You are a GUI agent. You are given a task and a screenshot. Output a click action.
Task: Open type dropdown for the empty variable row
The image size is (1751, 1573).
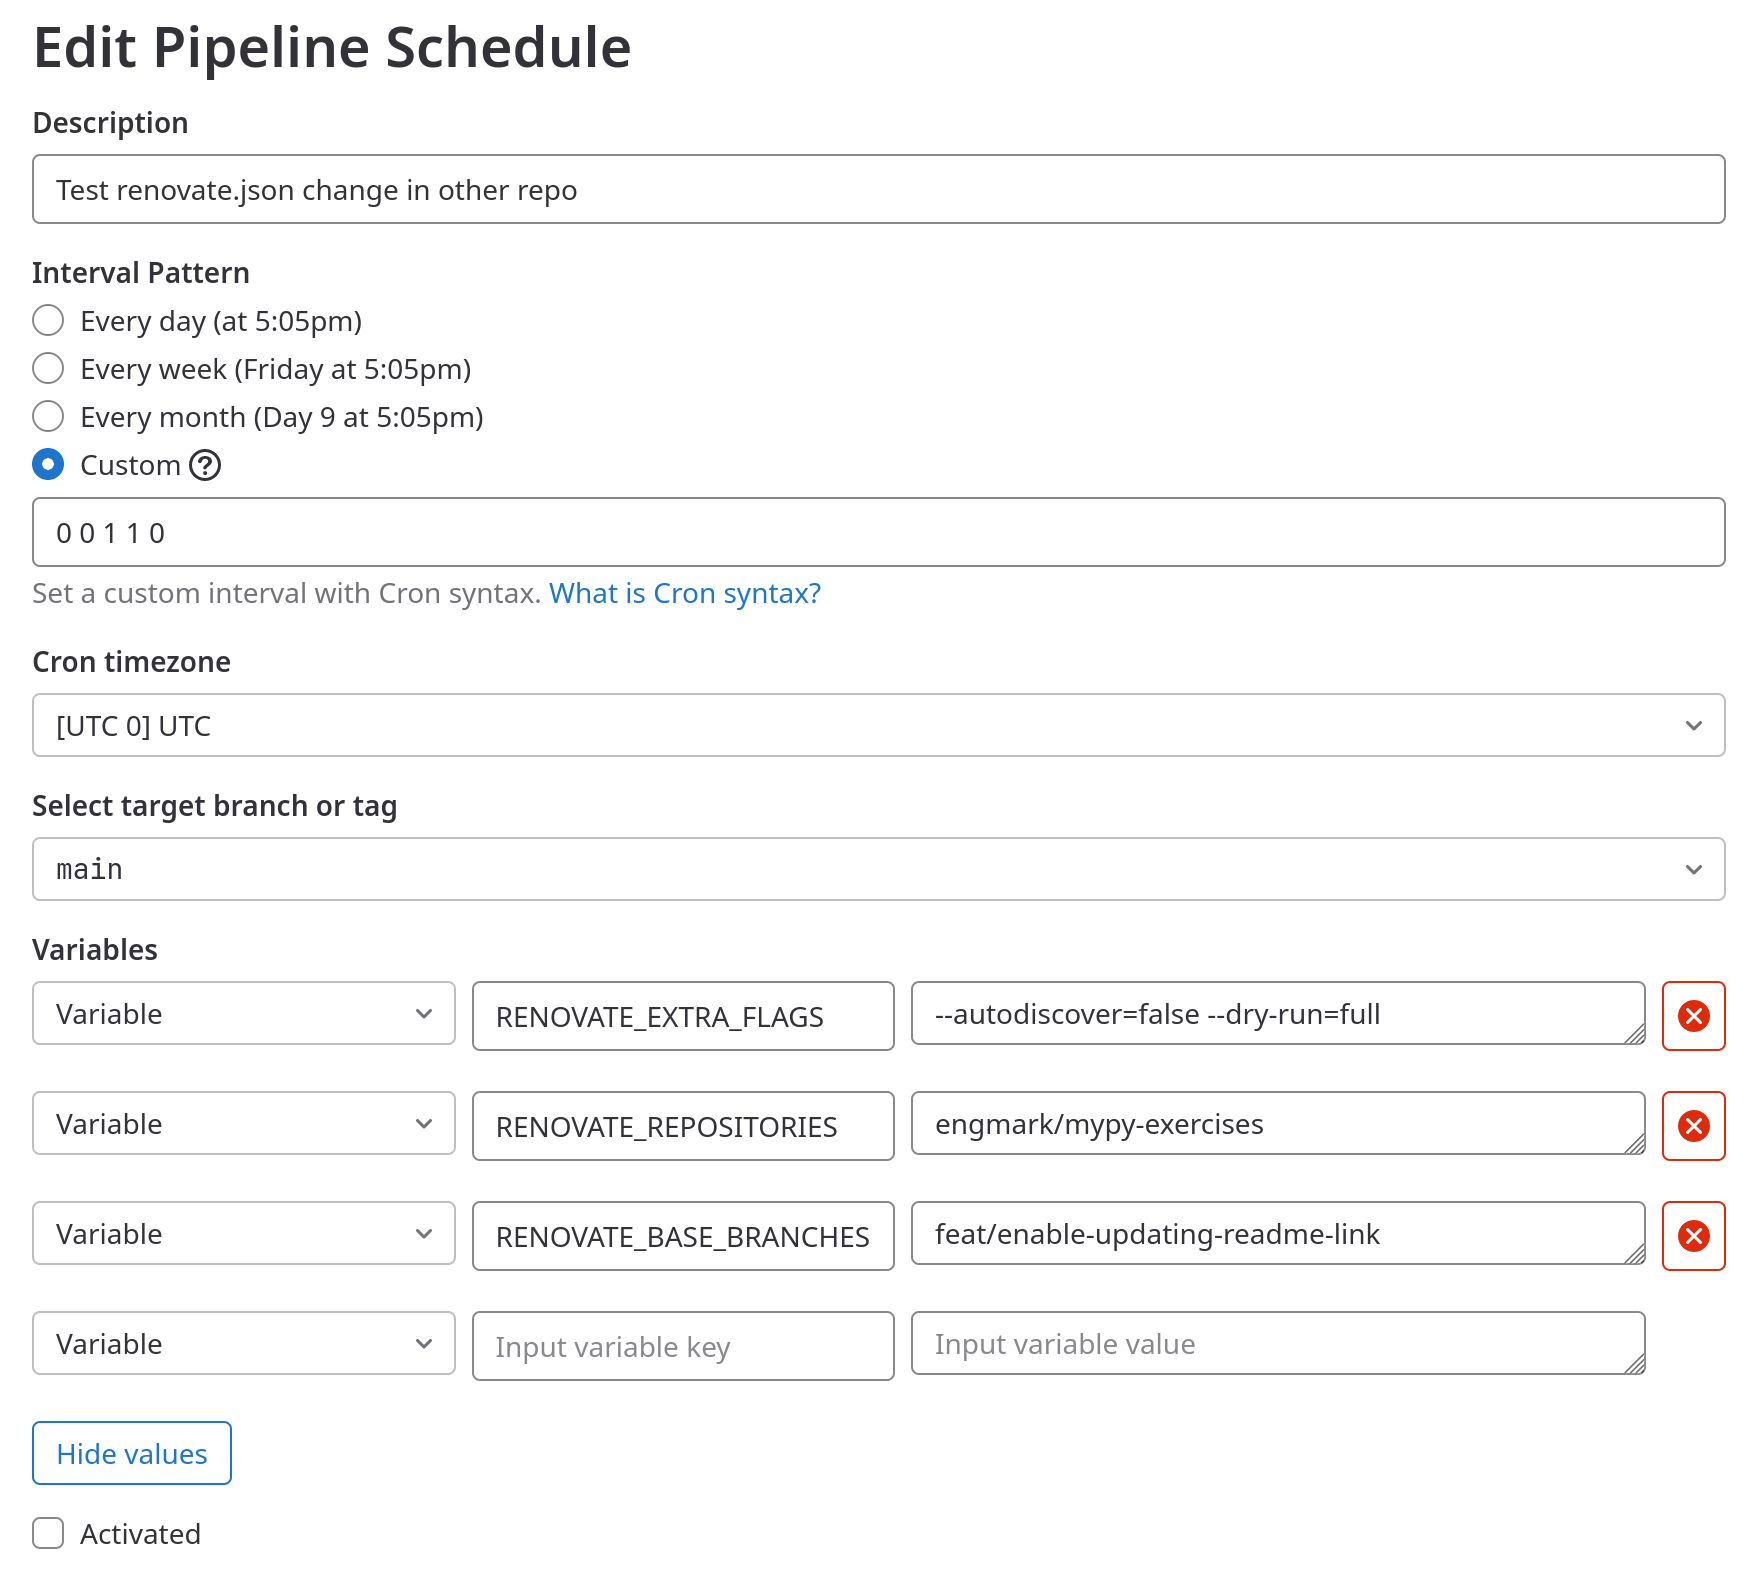(243, 1344)
